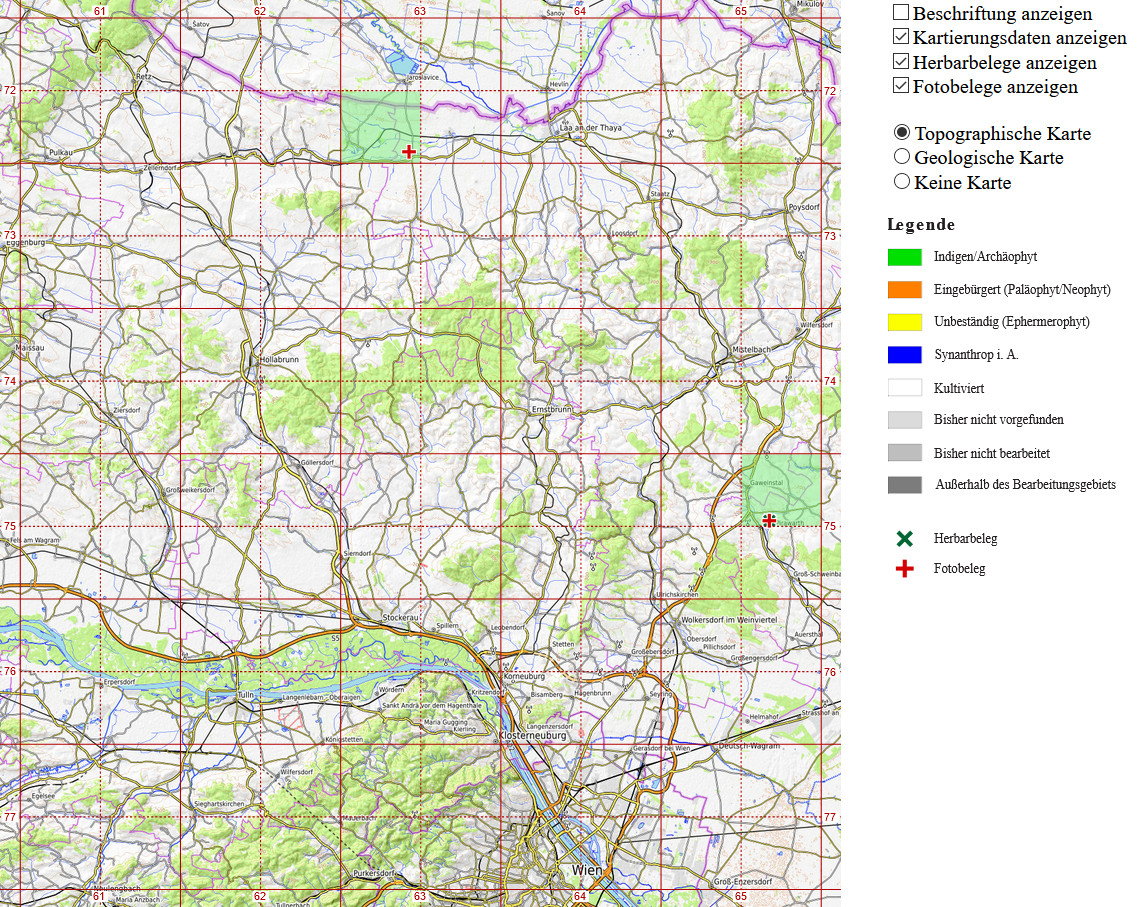1141x907 pixels.
Task: Click the 'Groß-Enzersdorf' town label
Action: 742,882
